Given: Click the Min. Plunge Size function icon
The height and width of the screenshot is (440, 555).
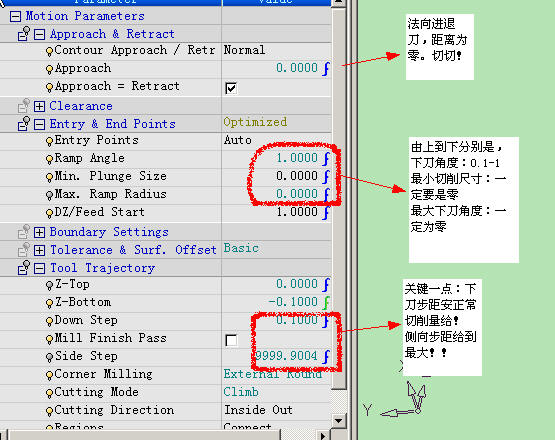Looking at the screenshot, I should (326, 176).
